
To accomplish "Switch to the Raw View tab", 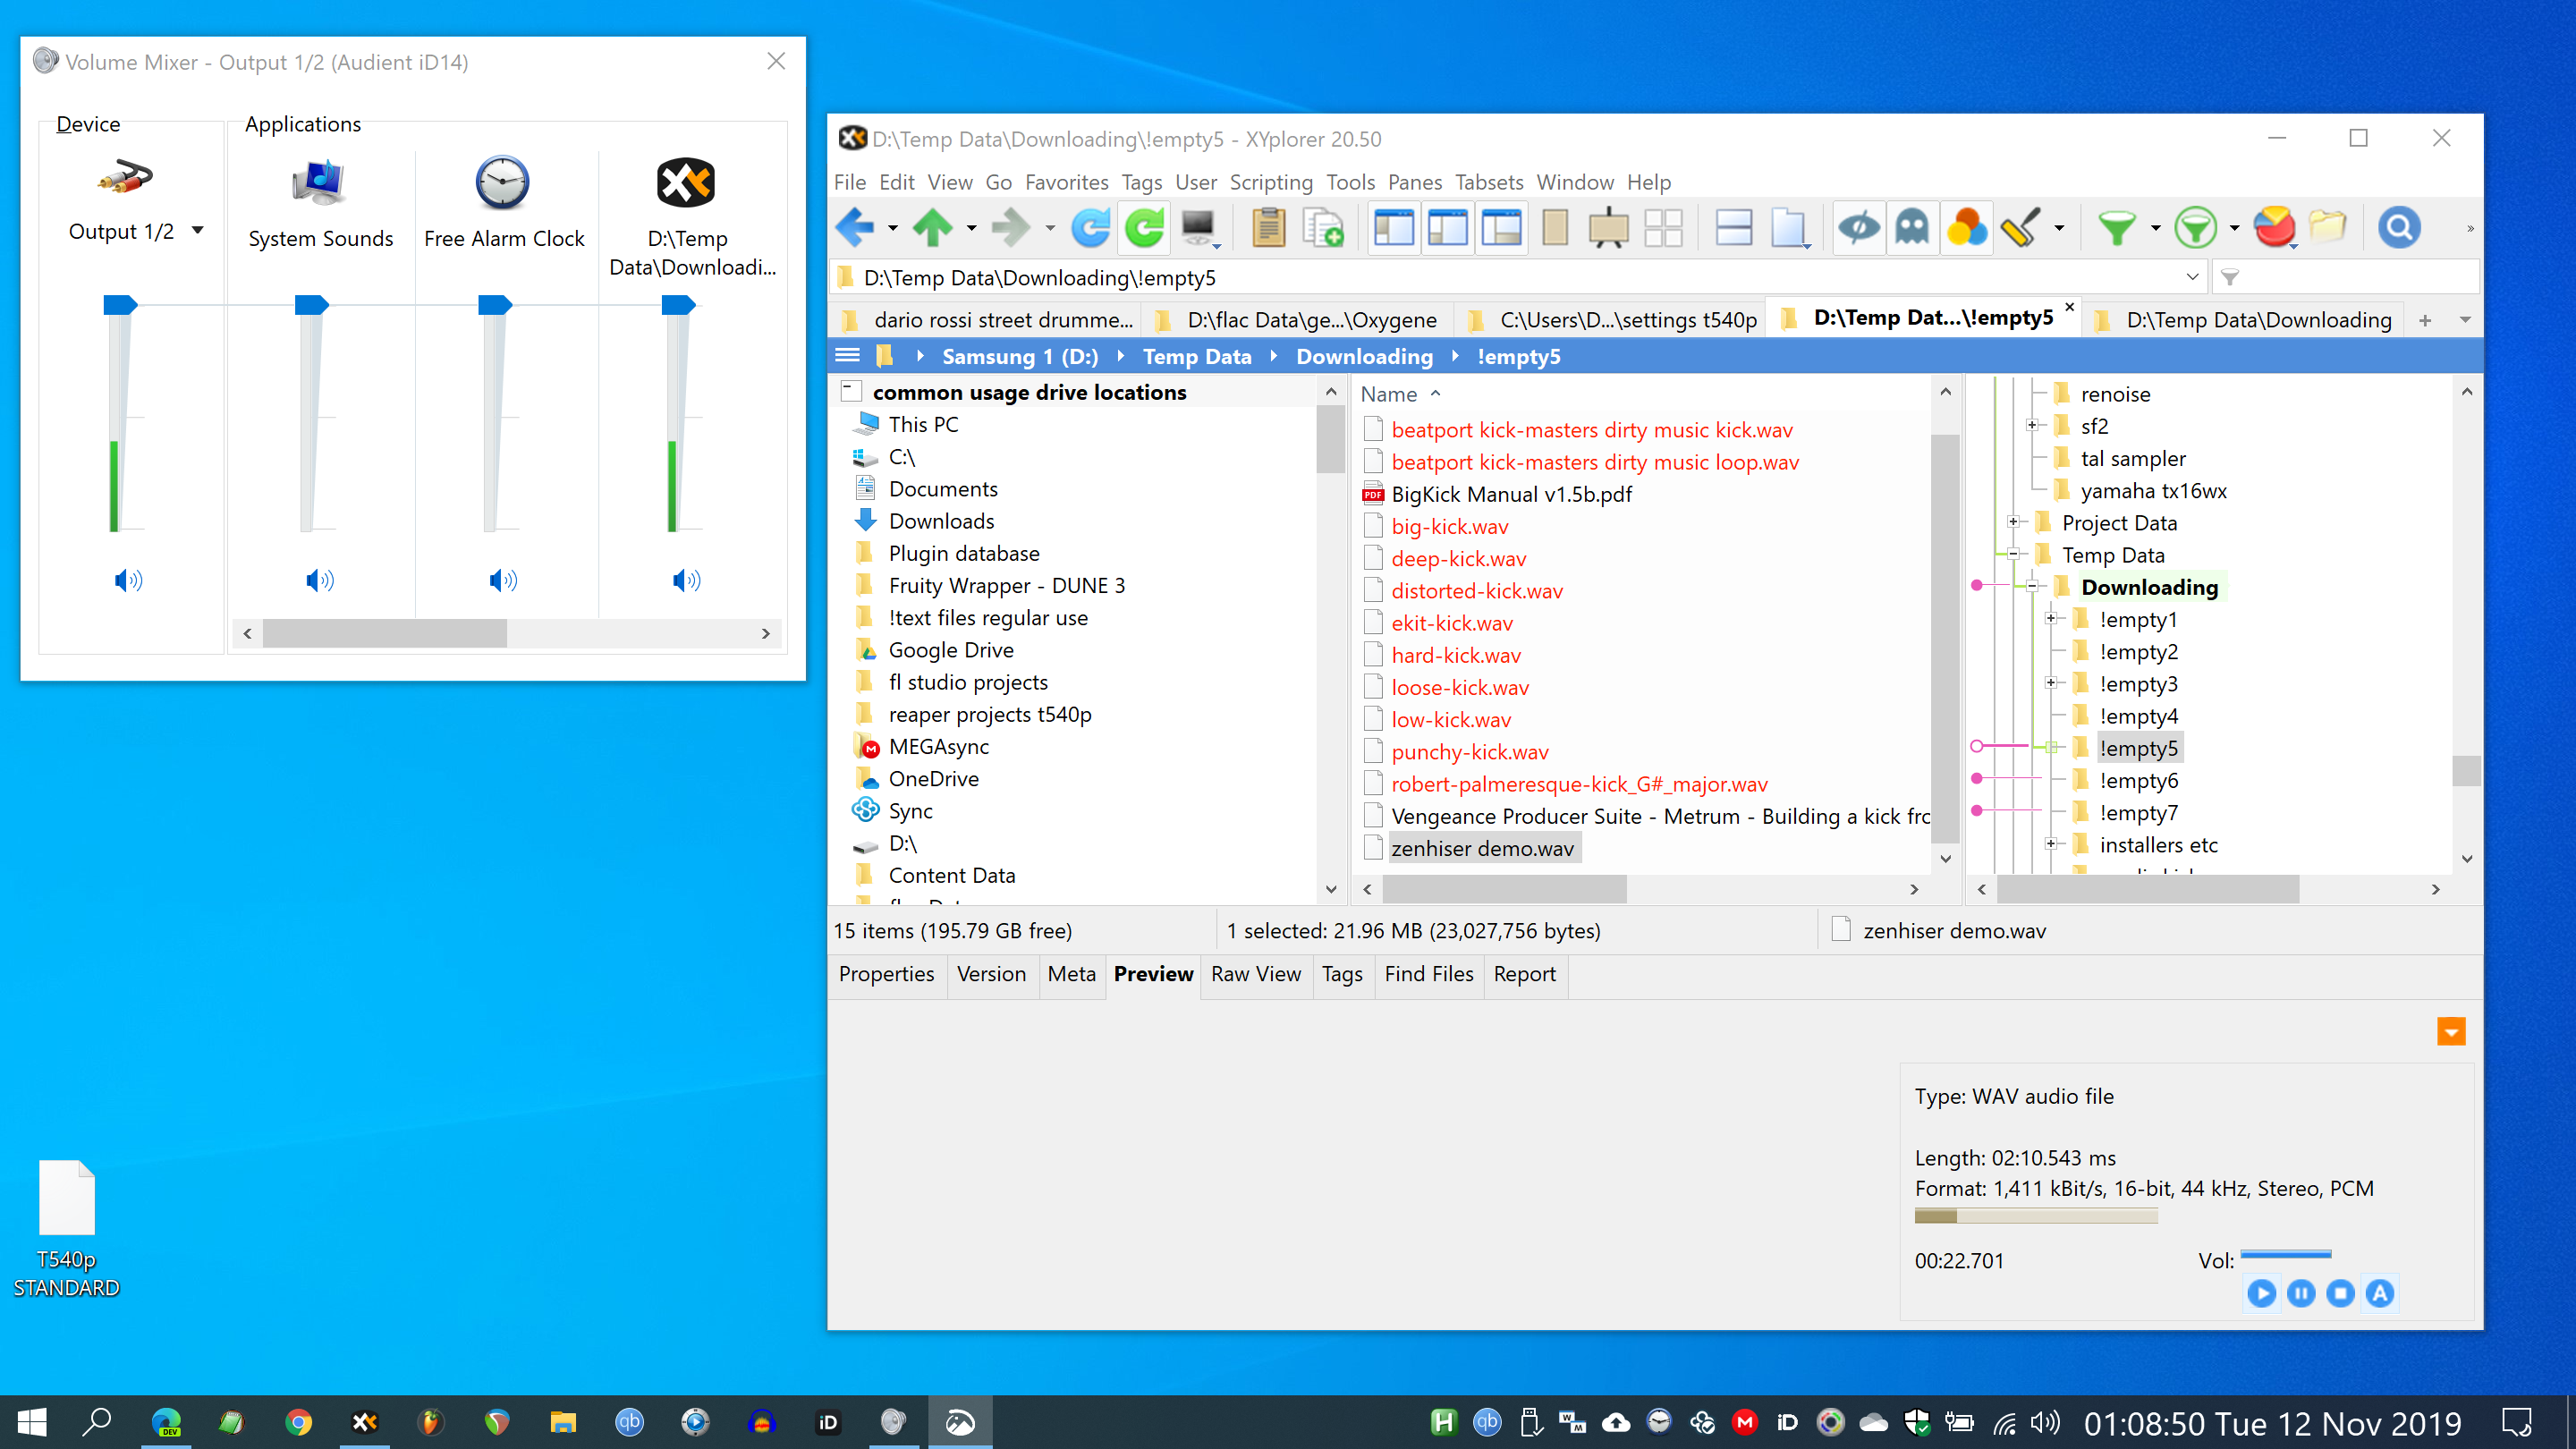I will tap(1256, 974).
